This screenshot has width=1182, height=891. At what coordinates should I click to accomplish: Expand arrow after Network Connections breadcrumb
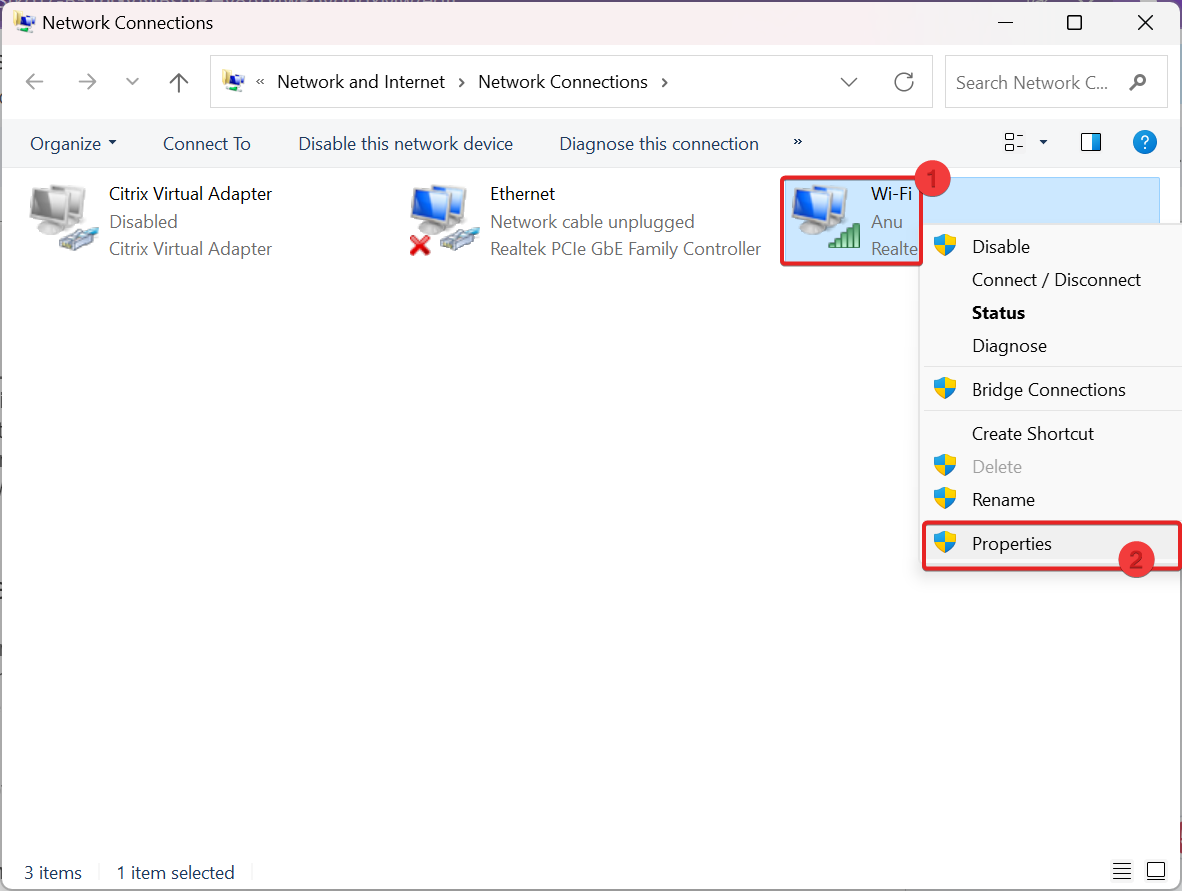664,82
